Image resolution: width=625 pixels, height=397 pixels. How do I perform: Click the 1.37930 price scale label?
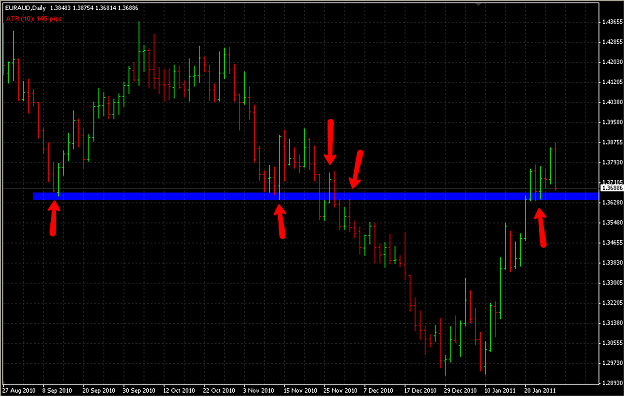tap(612, 162)
